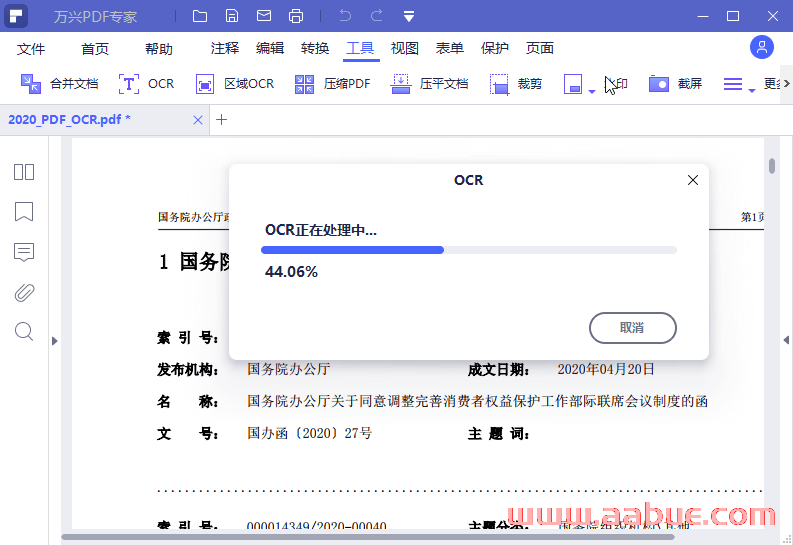Select the Area OCR (区域OCR) tool
The width and height of the screenshot is (793, 545).
click(235, 84)
